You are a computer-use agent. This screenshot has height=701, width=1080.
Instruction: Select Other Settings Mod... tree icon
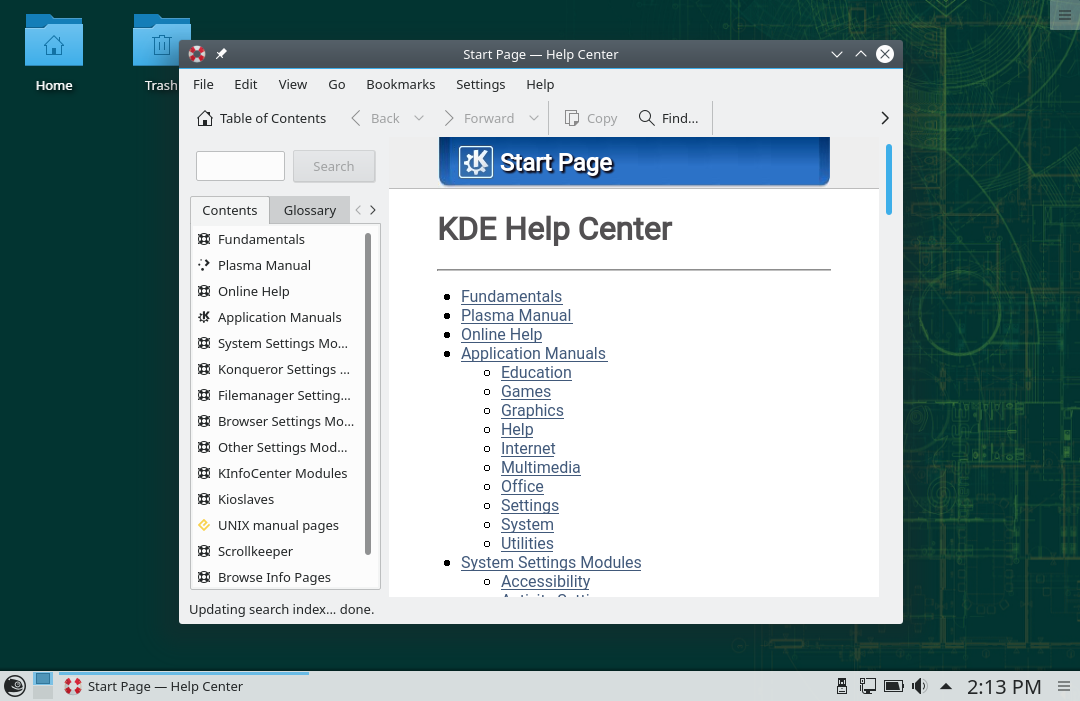pos(204,447)
